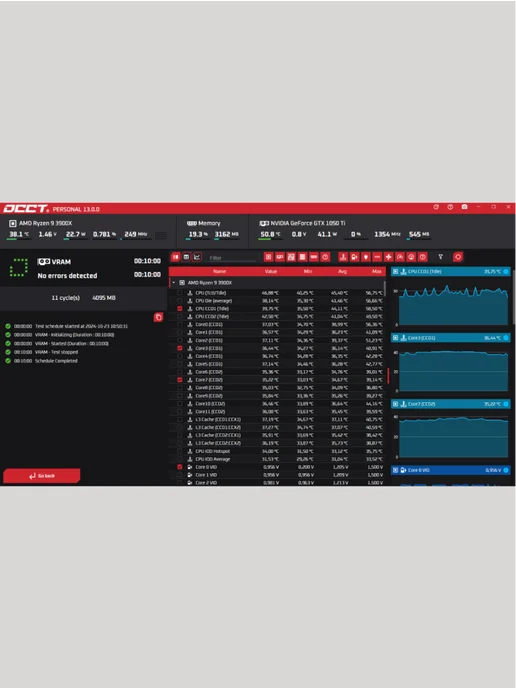Toggle the other-devices filter icon beside RAM
Image resolution: width=516 pixels, height=688 pixels.
click(x=325, y=257)
